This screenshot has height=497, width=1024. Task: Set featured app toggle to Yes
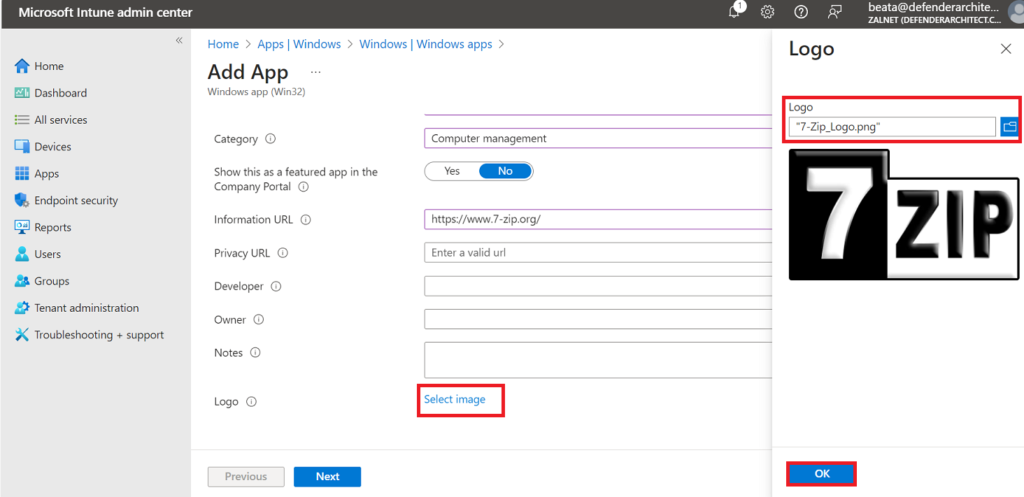(452, 171)
